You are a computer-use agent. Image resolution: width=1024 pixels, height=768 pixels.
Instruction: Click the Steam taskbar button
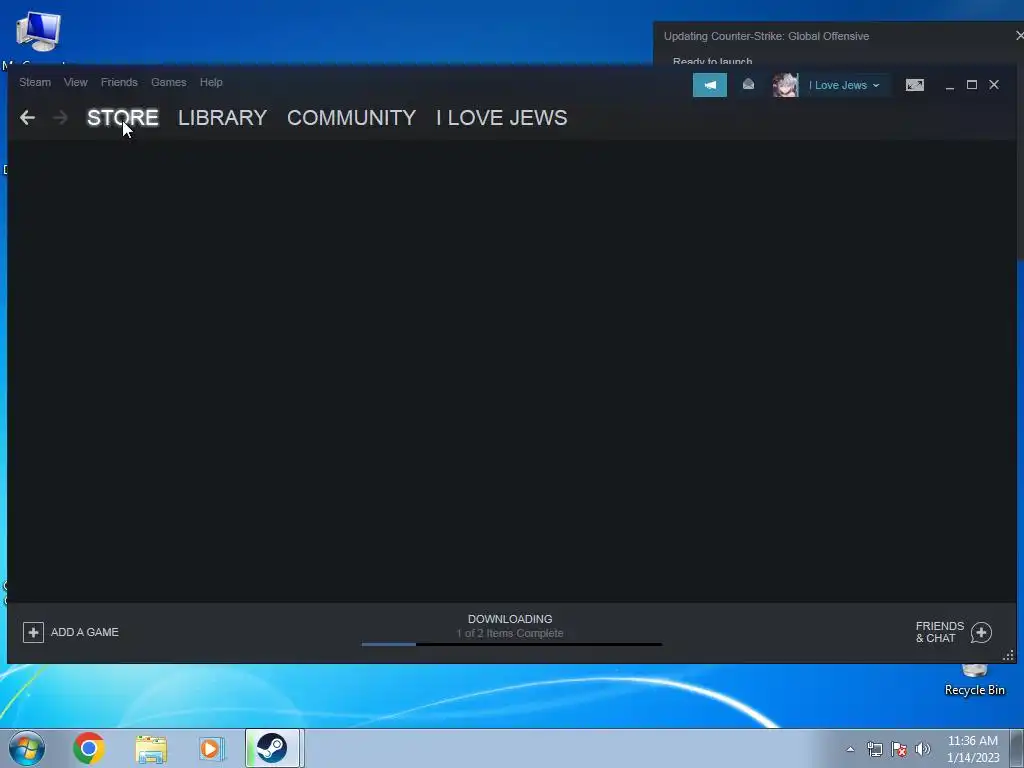[x=273, y=748]
